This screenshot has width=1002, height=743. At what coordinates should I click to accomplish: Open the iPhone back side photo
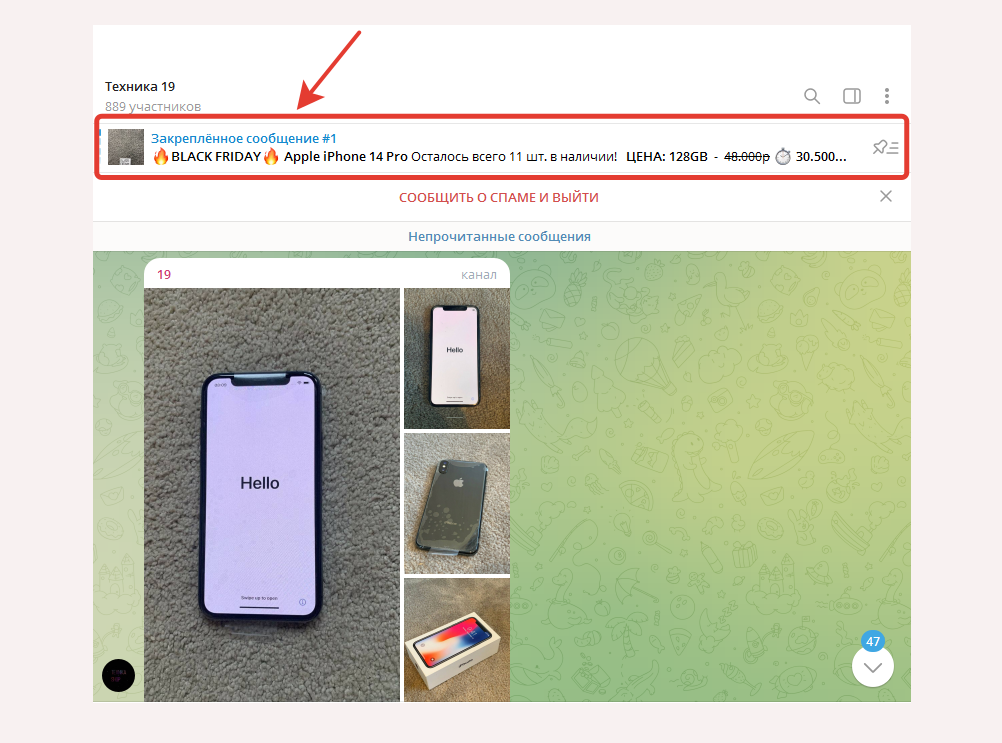[x=457, y=503]
